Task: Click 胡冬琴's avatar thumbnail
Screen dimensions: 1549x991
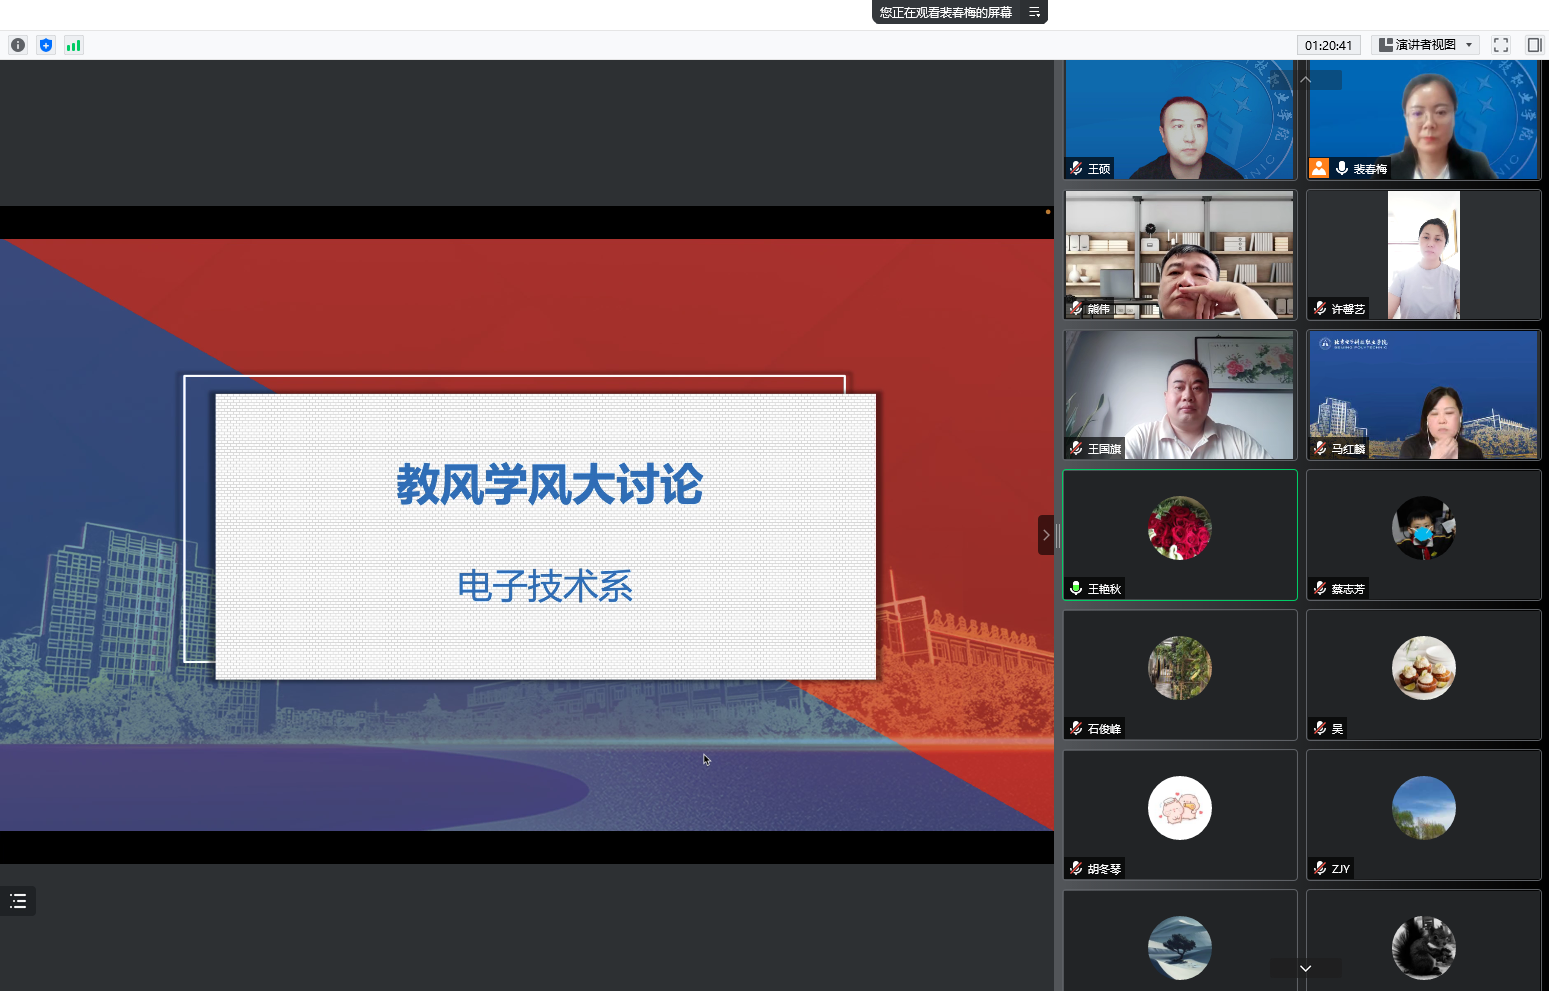Action: 1179,808
